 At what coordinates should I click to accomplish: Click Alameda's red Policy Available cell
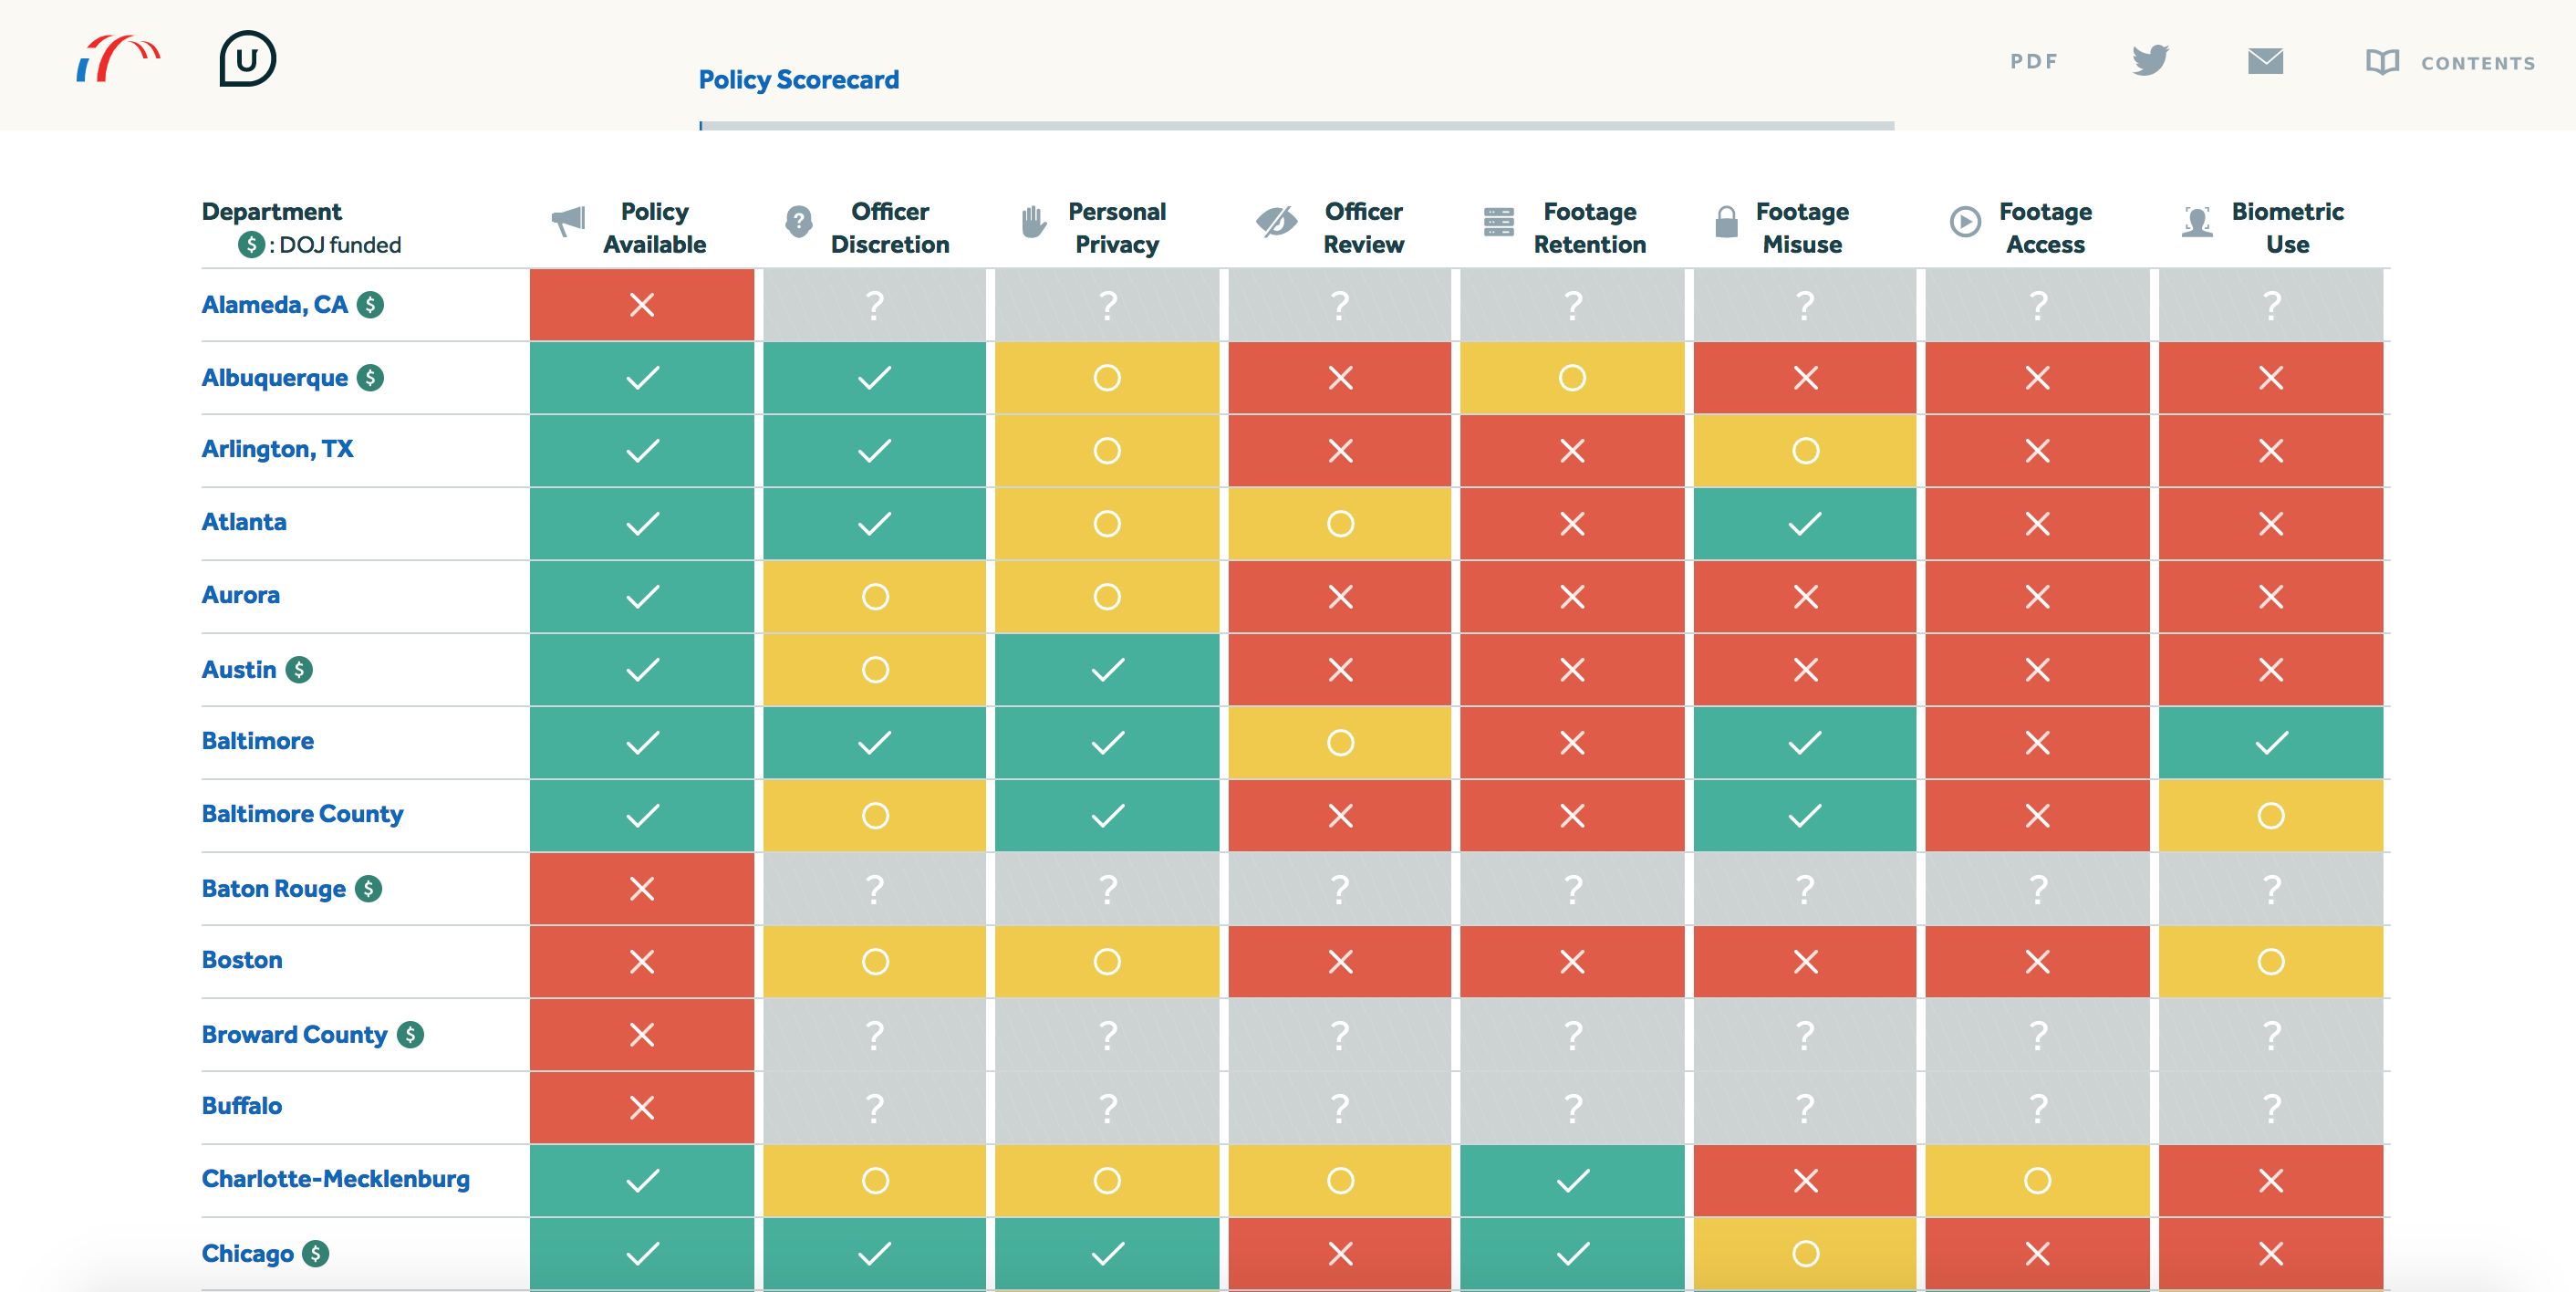(642, 305)
